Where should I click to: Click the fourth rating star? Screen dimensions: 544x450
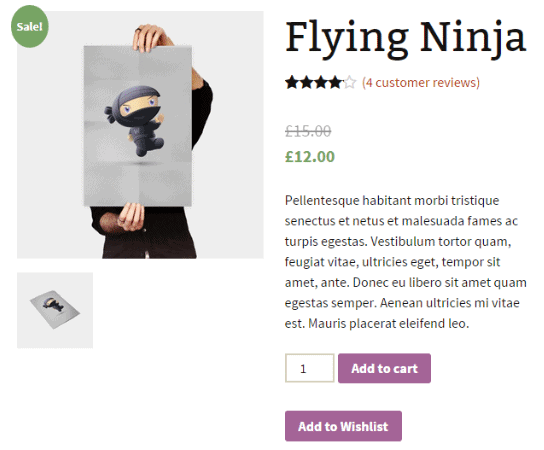(335, 83)
